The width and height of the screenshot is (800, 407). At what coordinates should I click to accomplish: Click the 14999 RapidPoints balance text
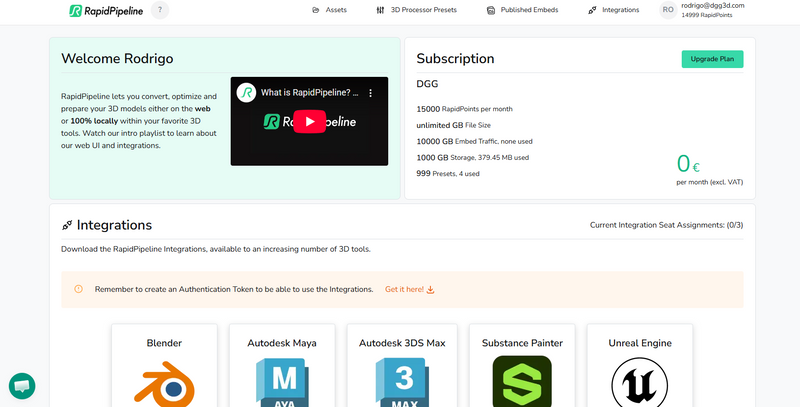(x=707, y=15)
